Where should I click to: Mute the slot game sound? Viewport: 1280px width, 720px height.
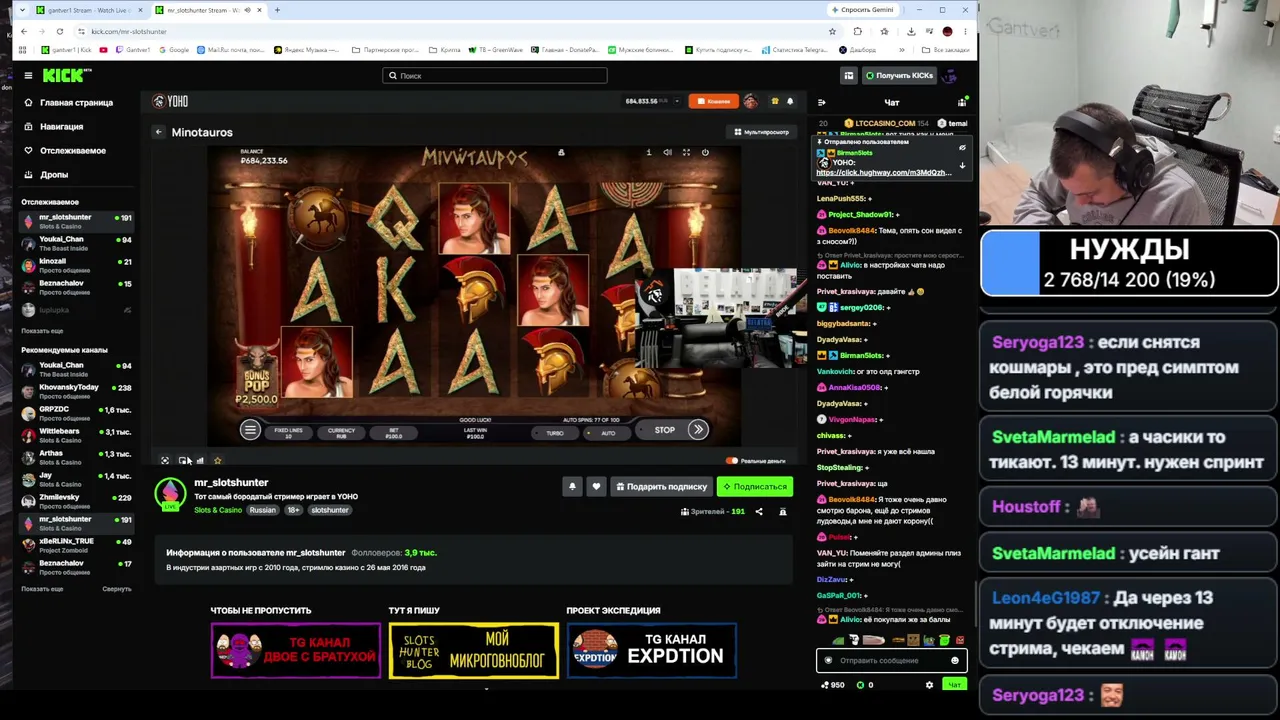point(667,152)
